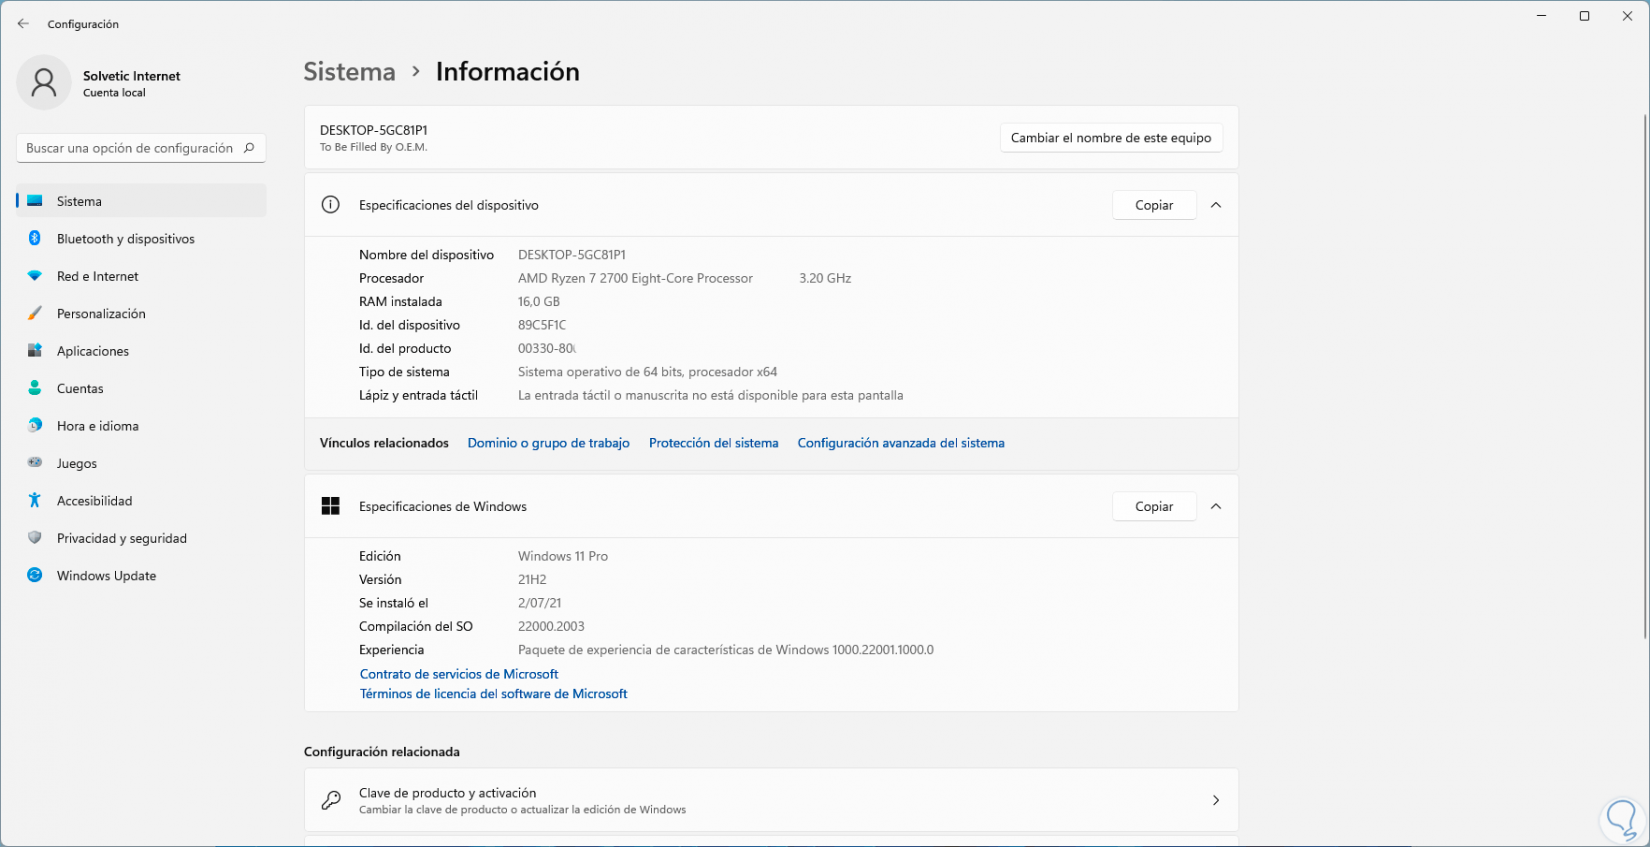Click the Aplicaciones sidebar icon
Viewport: 1650px width, 847px height.
coord(35,351)
